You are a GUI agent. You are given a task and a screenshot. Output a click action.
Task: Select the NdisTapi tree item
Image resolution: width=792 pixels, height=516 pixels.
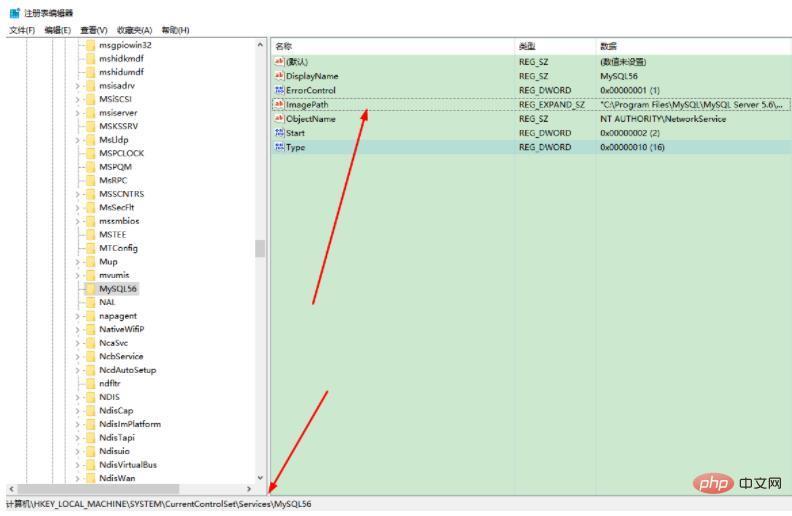117,438
